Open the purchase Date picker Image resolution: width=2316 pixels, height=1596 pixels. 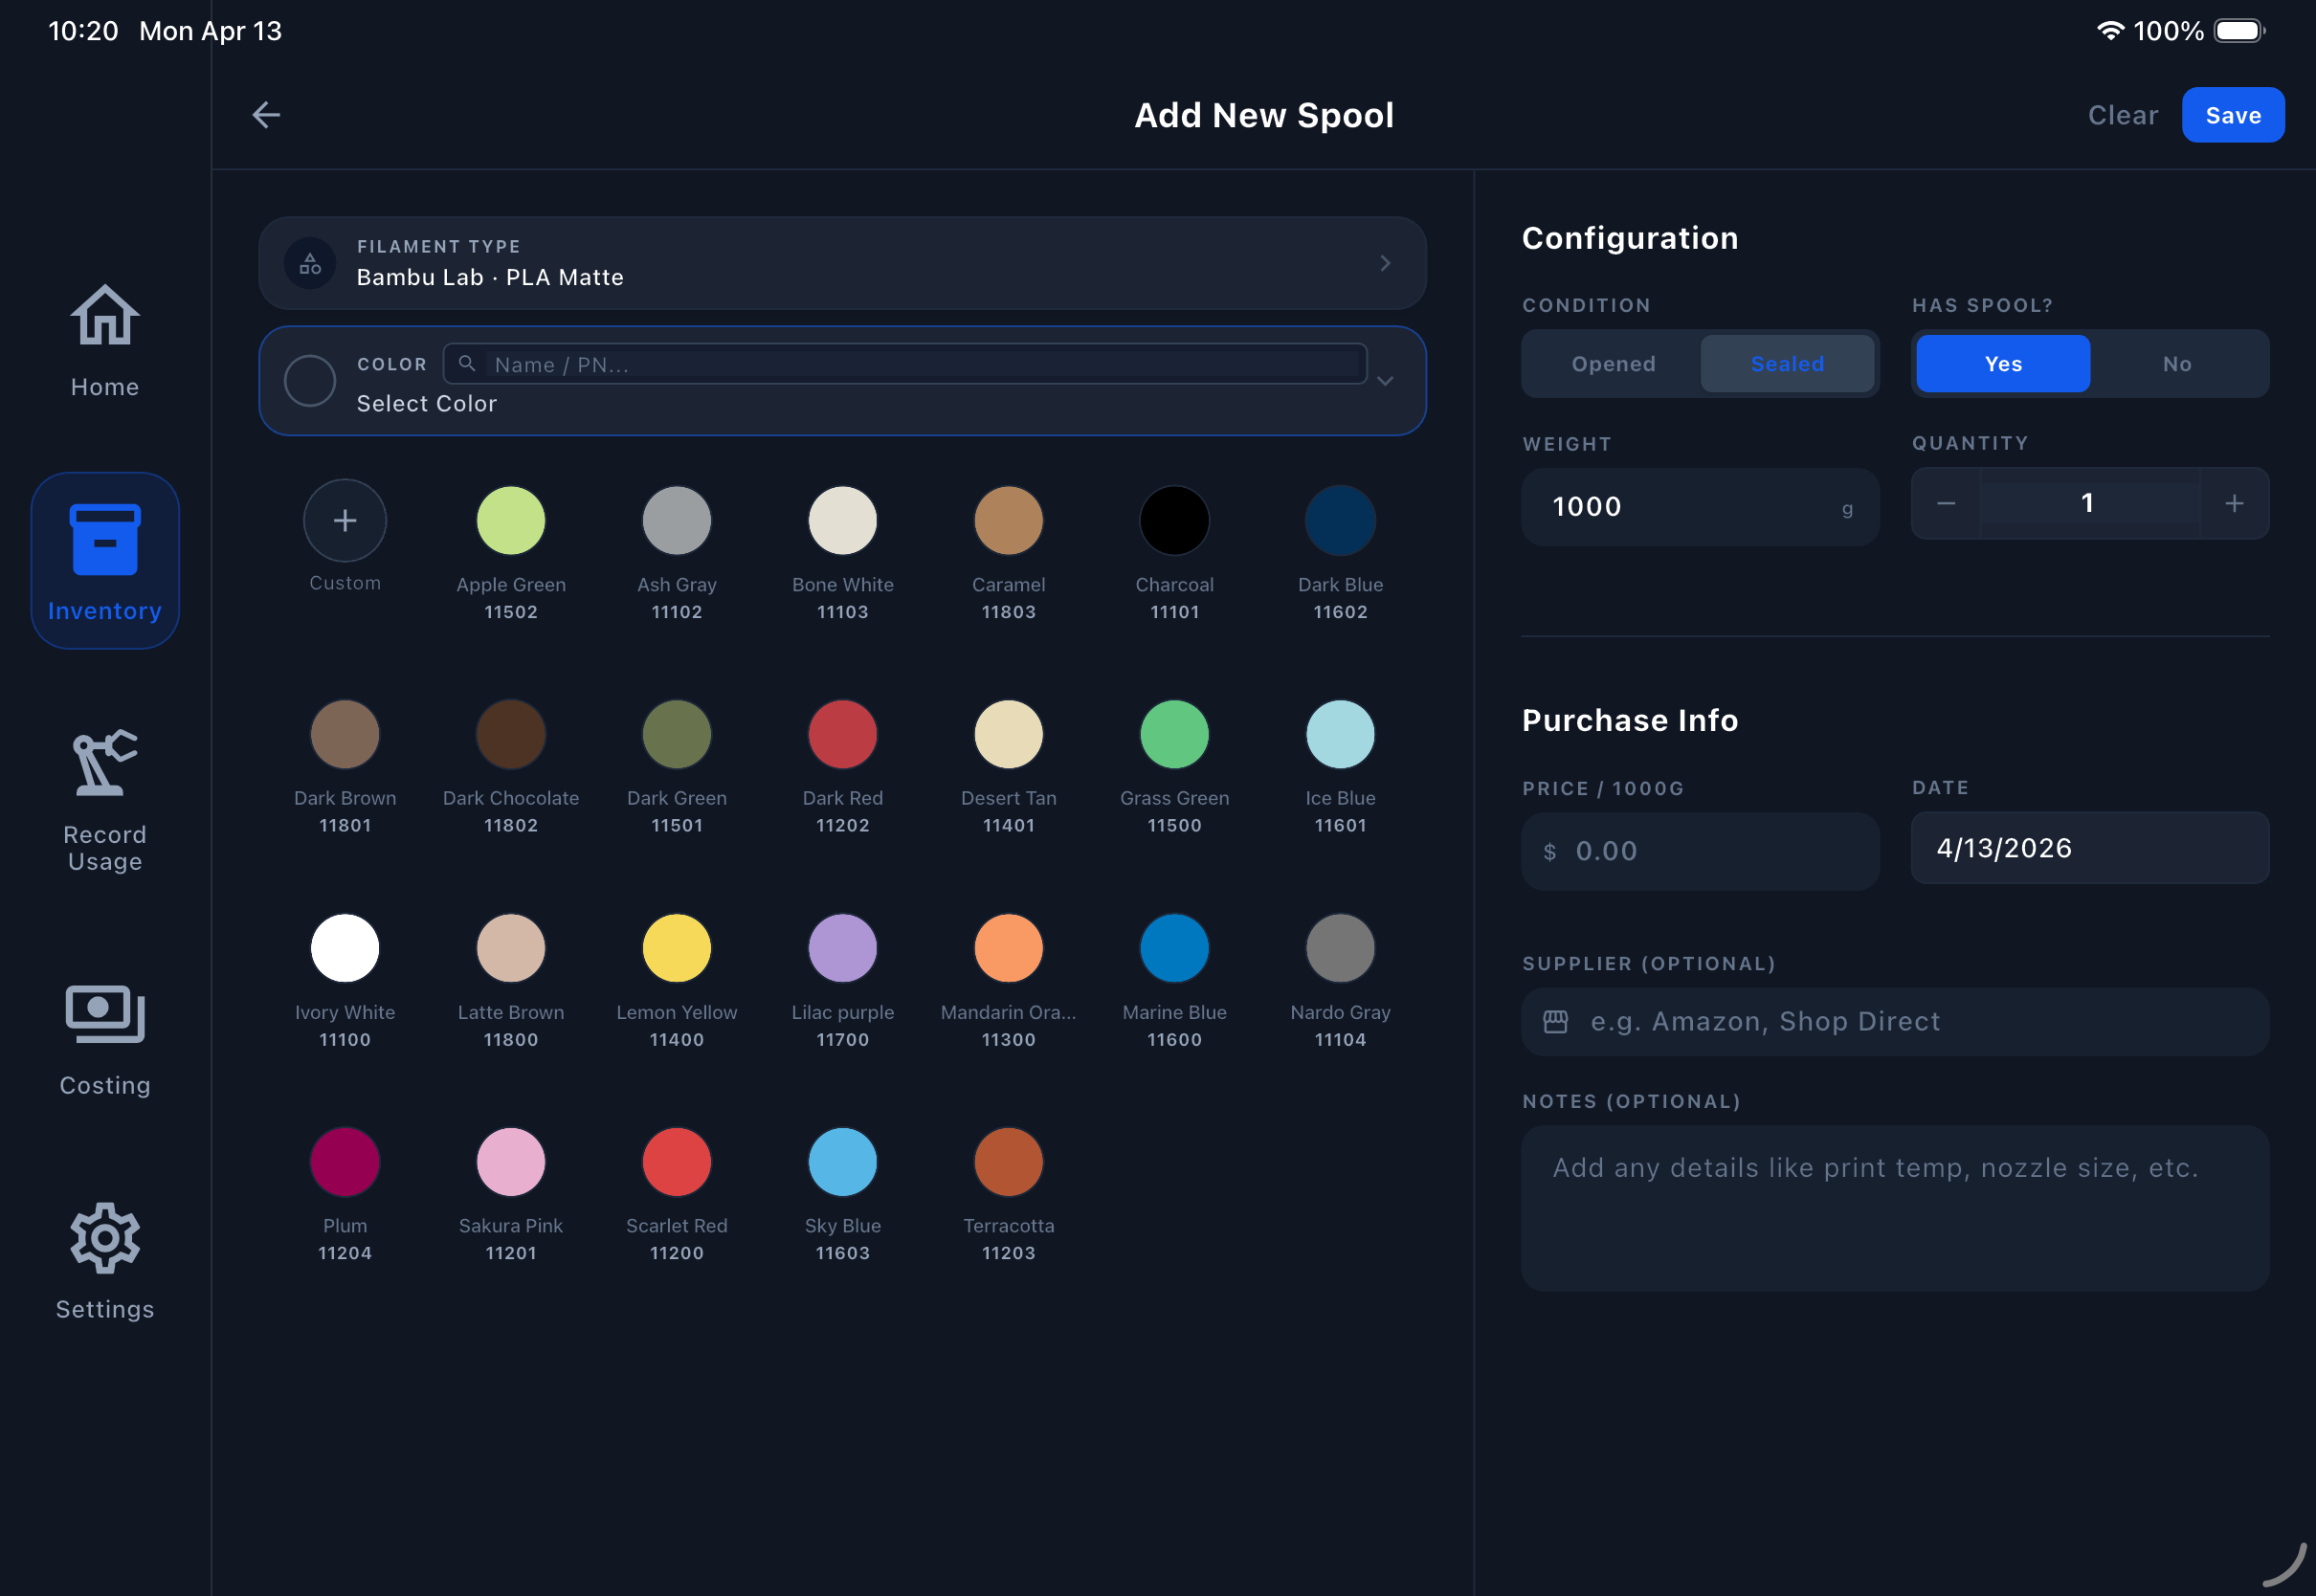click(x=2088, y=848)
